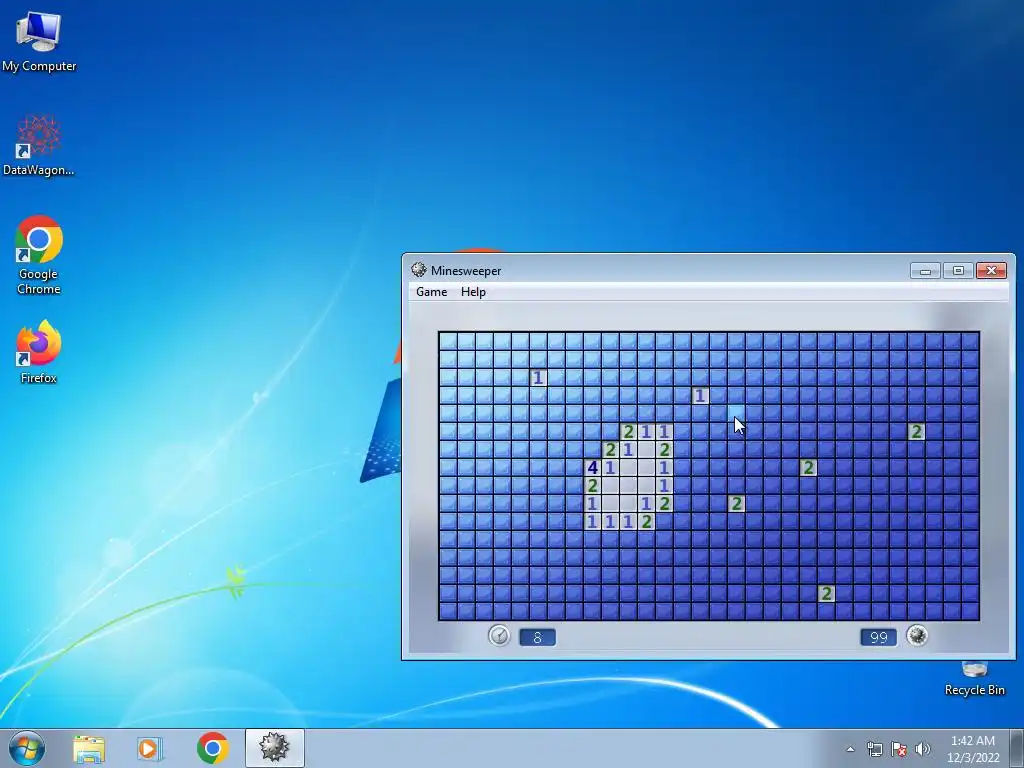This screenshot has height=768, width=1024.
Task: Select the Firefox desktop shortcut
Action: (39, 351)
